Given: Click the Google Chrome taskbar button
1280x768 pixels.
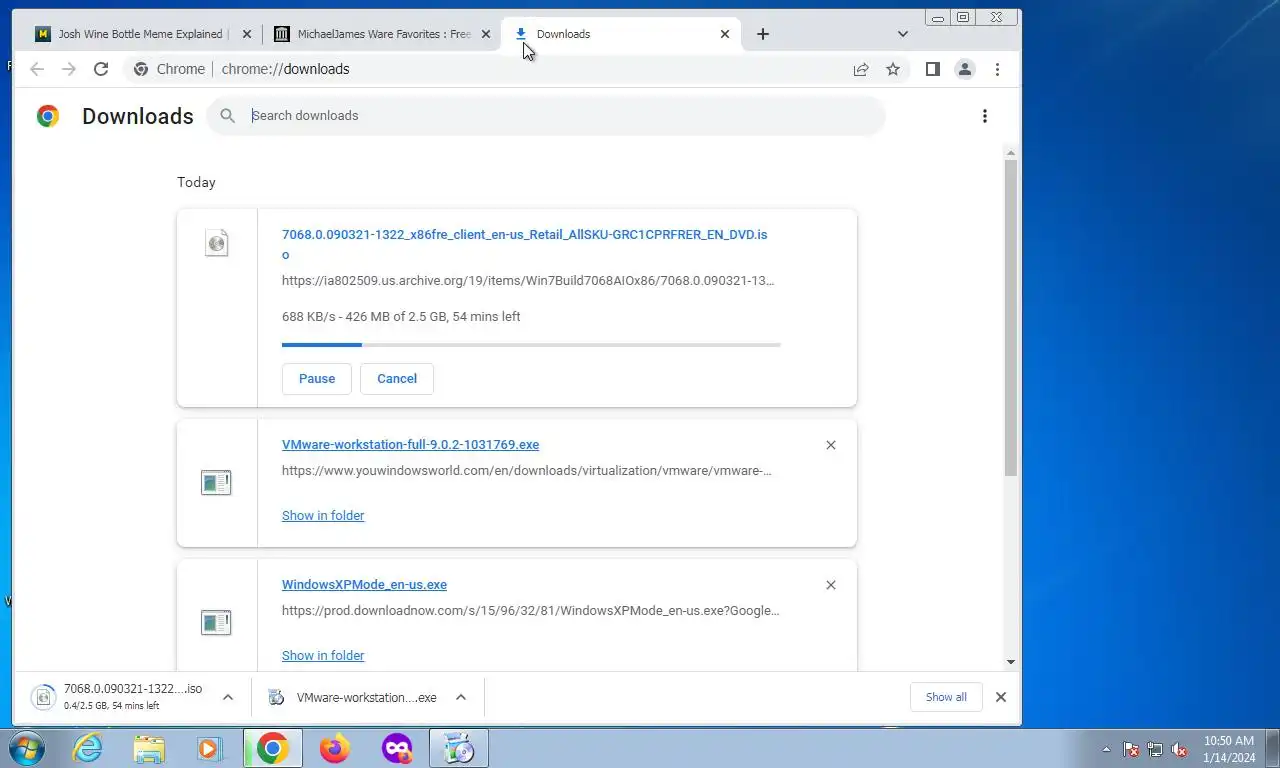Looking at the screenshot, I should coord(273,748).
